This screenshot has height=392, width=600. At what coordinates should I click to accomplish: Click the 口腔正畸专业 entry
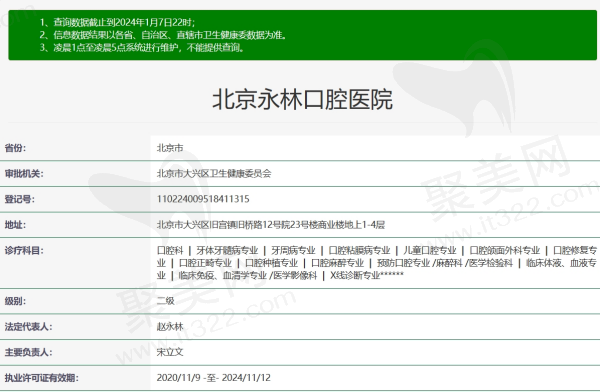(x=205, y=263)
